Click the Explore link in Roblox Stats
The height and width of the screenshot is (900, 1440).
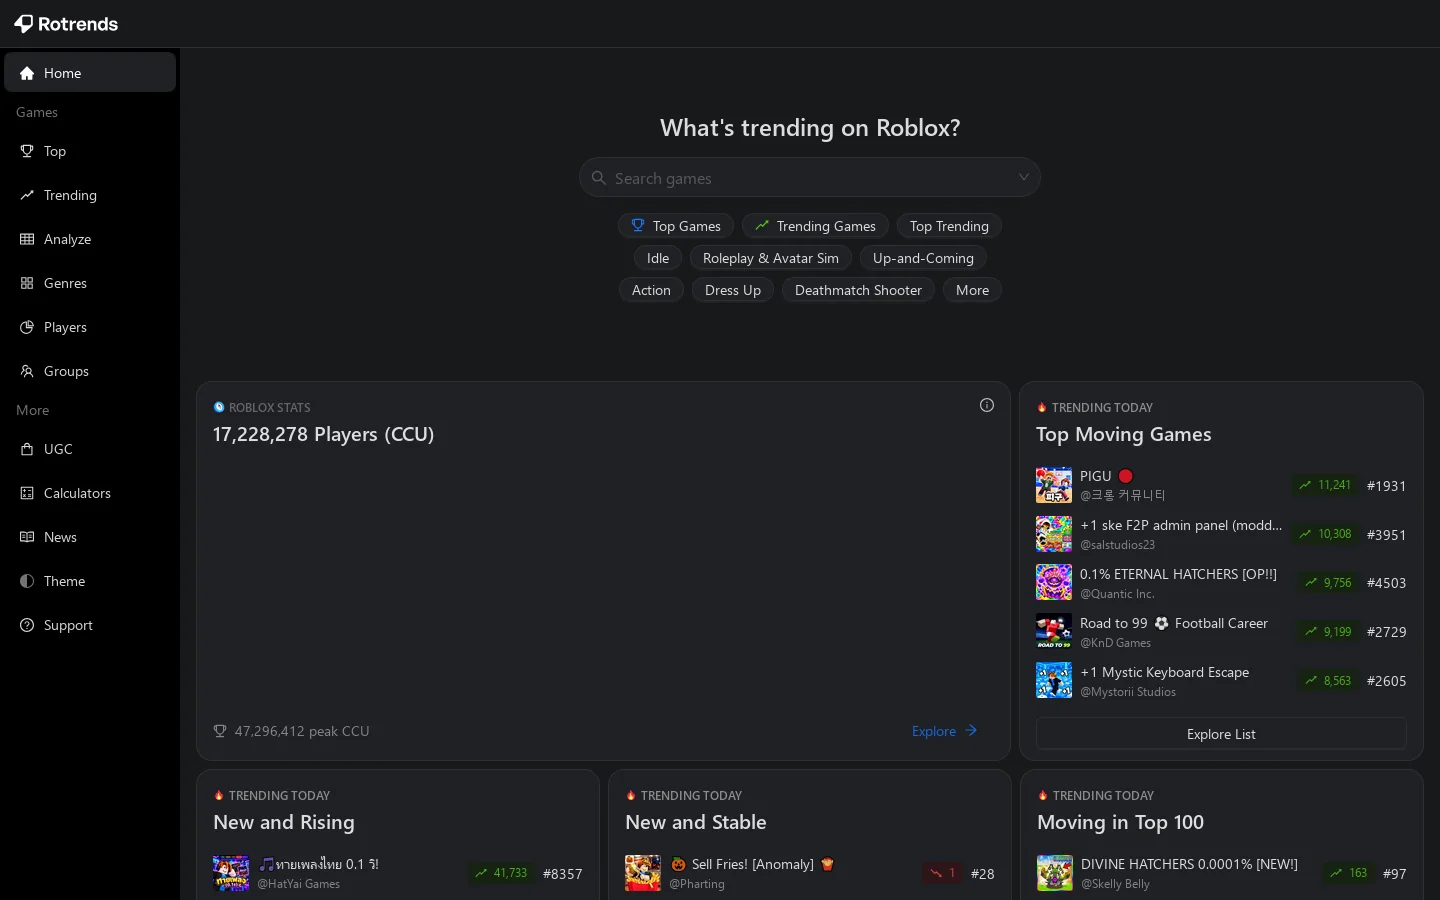(944, 731)
